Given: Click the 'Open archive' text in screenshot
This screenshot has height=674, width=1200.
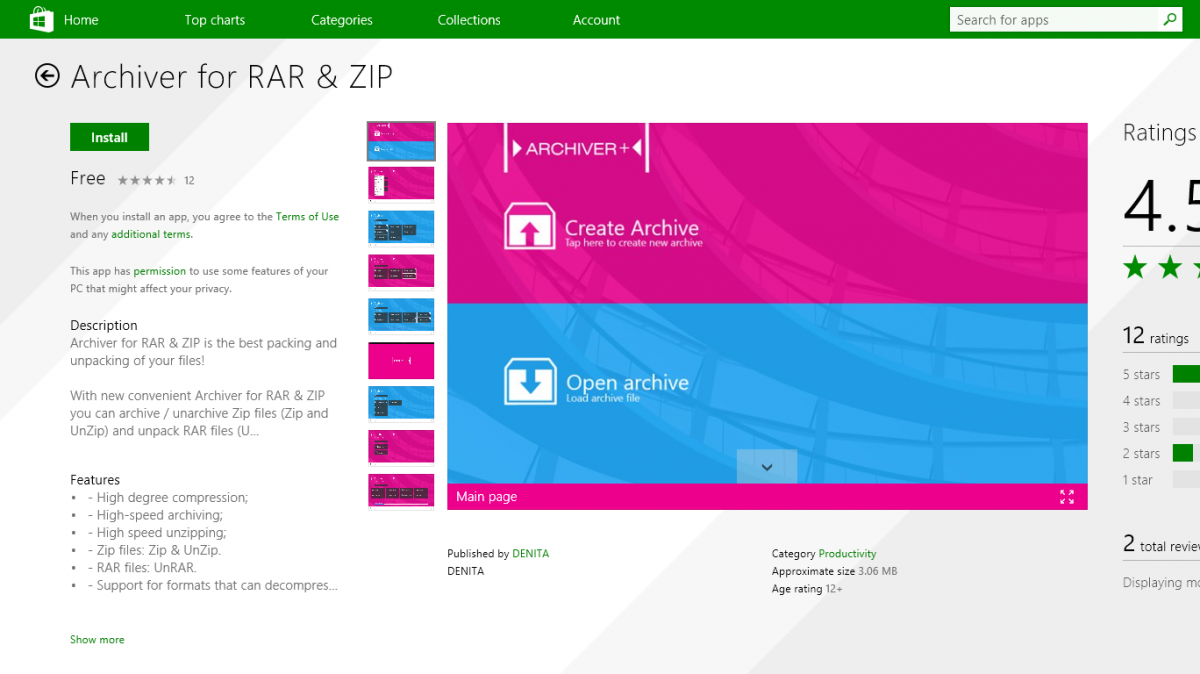Looking at the screenshot, I should tap(627, 382).
